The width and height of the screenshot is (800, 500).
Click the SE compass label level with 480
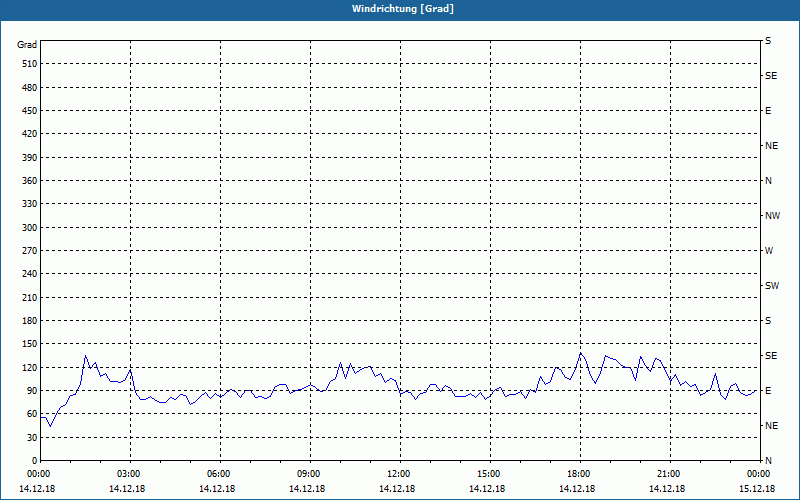point(771,76)
